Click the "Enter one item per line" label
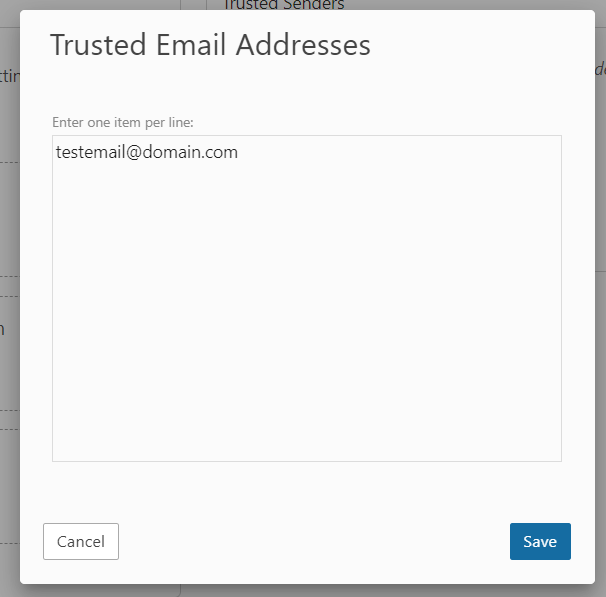Screen dimensions: 606x597 coord(122,122)
